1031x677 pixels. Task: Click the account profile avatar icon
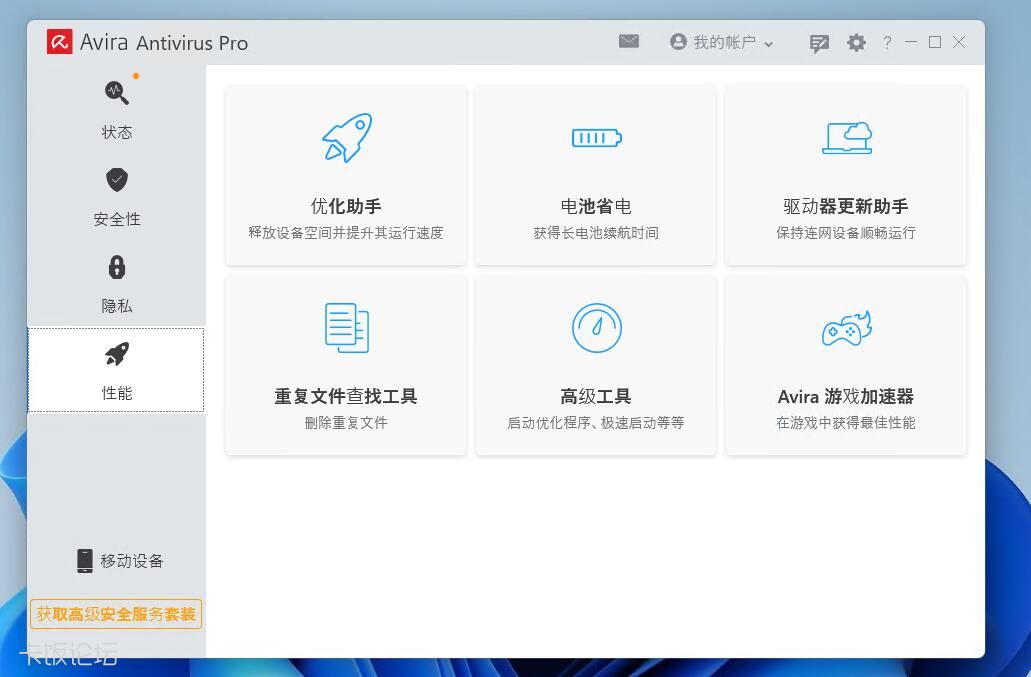tap(678, 42)
